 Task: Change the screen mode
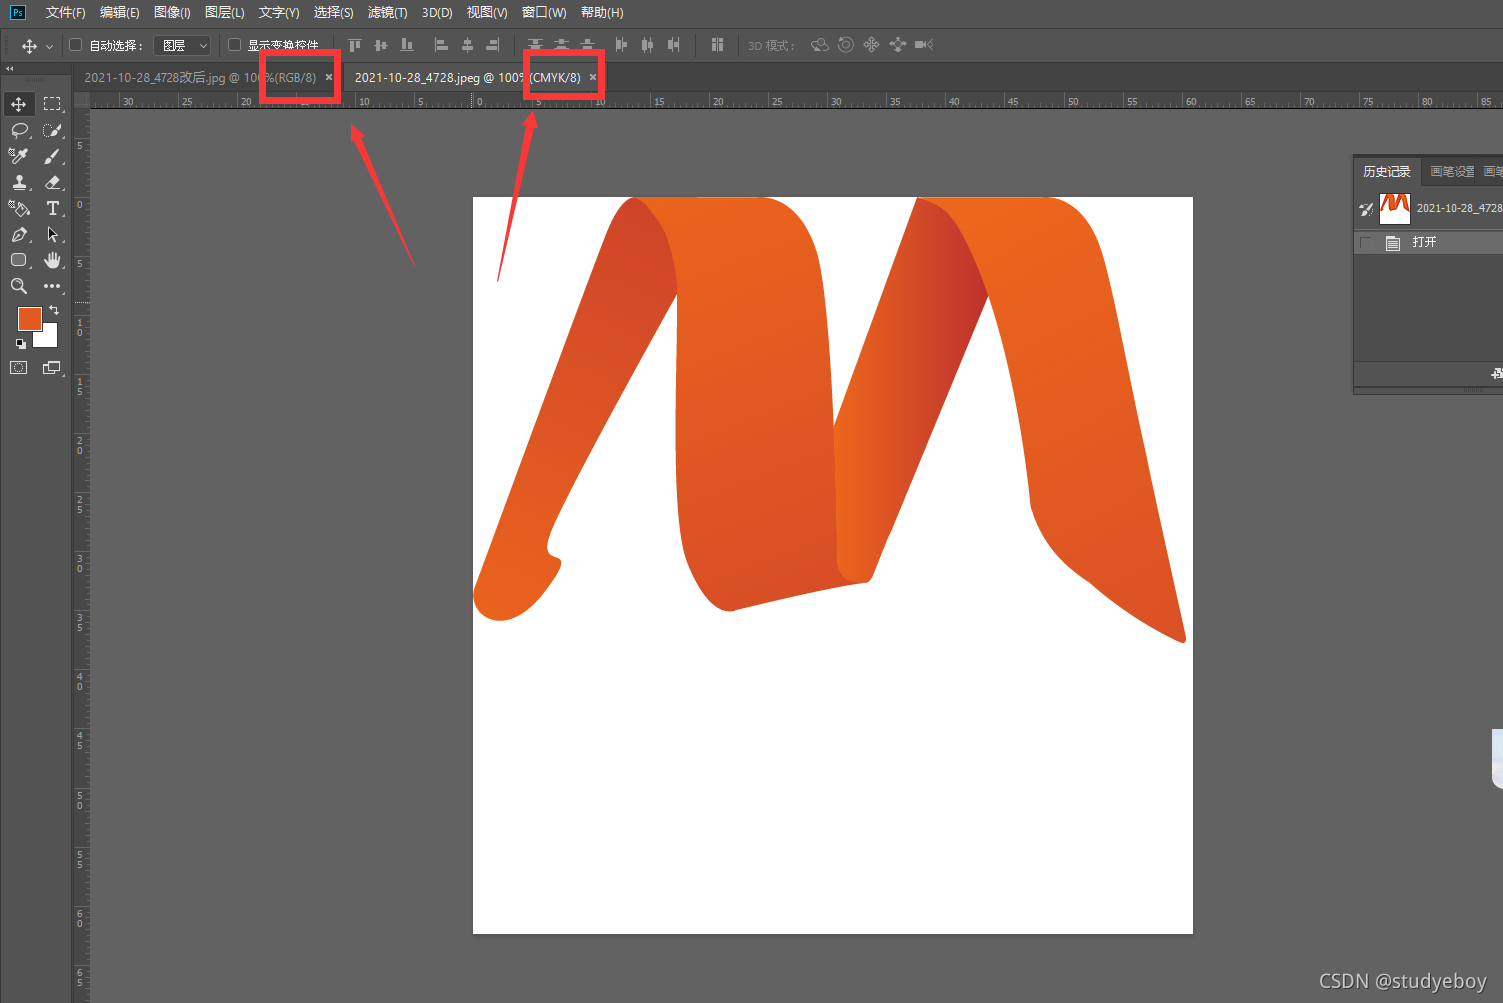pos(52,368)
